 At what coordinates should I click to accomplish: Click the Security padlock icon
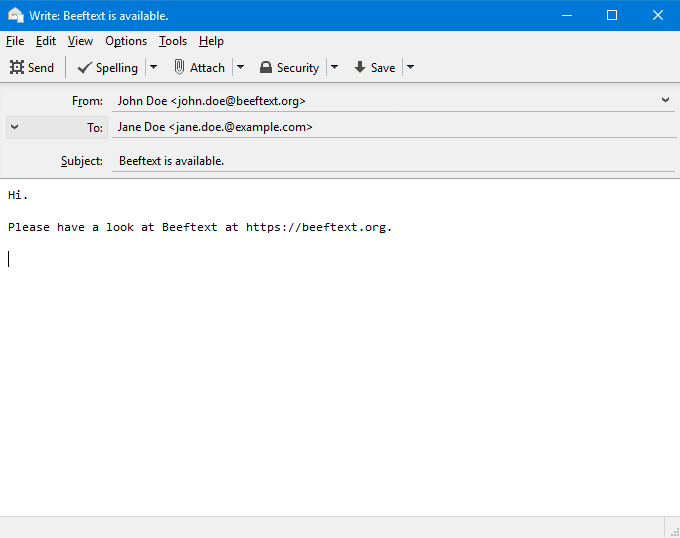tap(266, 68)
